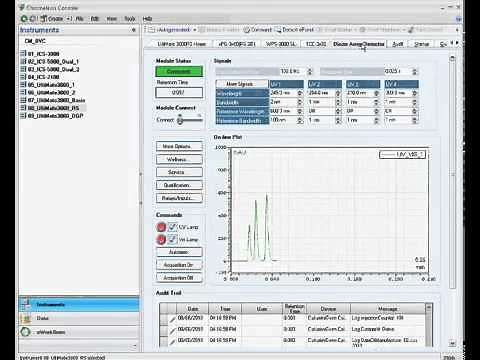Switch to WPS-3000 SL tab
The height and width of the screenshot is (360, 480).
point(281,44)
